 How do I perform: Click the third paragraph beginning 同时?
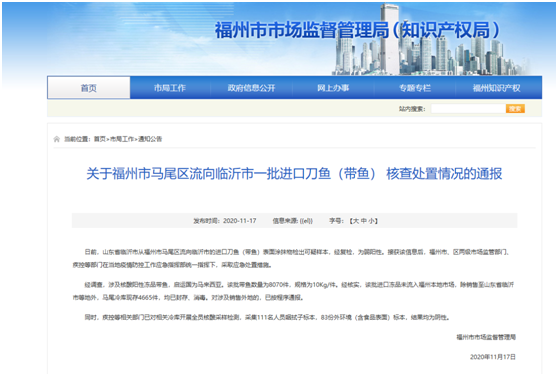tap(267, 317)
